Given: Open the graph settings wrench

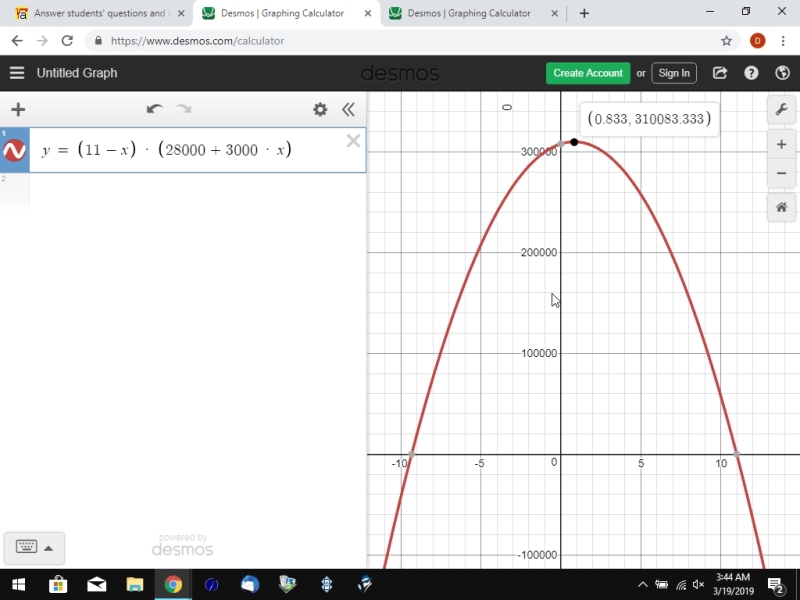Looking at the screenshot, I should point(781,109).
